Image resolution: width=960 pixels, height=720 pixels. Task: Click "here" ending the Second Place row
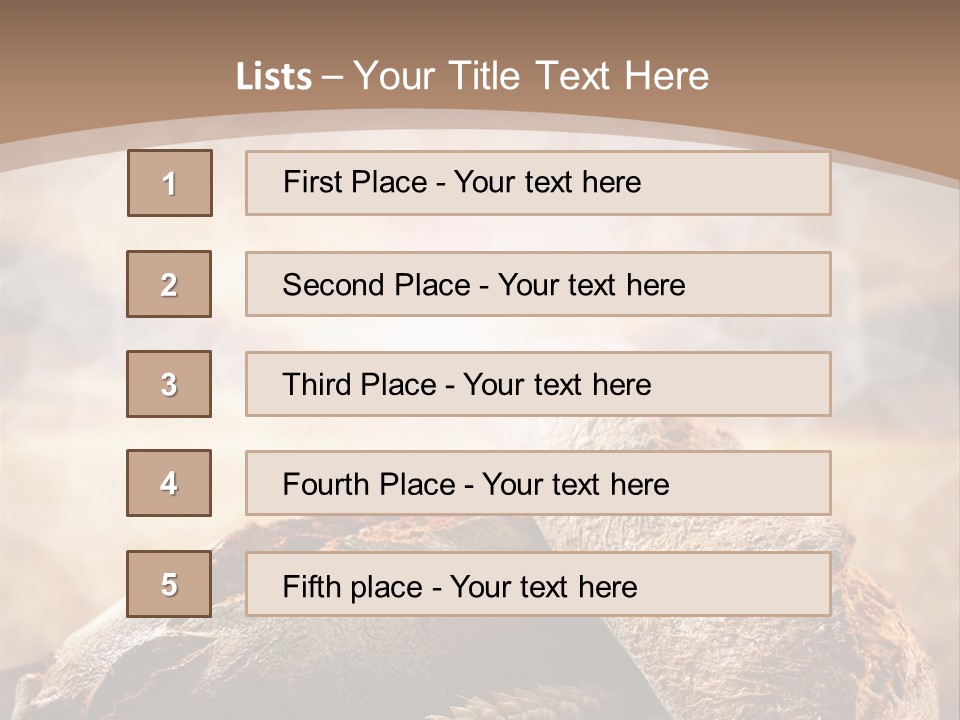656,285
